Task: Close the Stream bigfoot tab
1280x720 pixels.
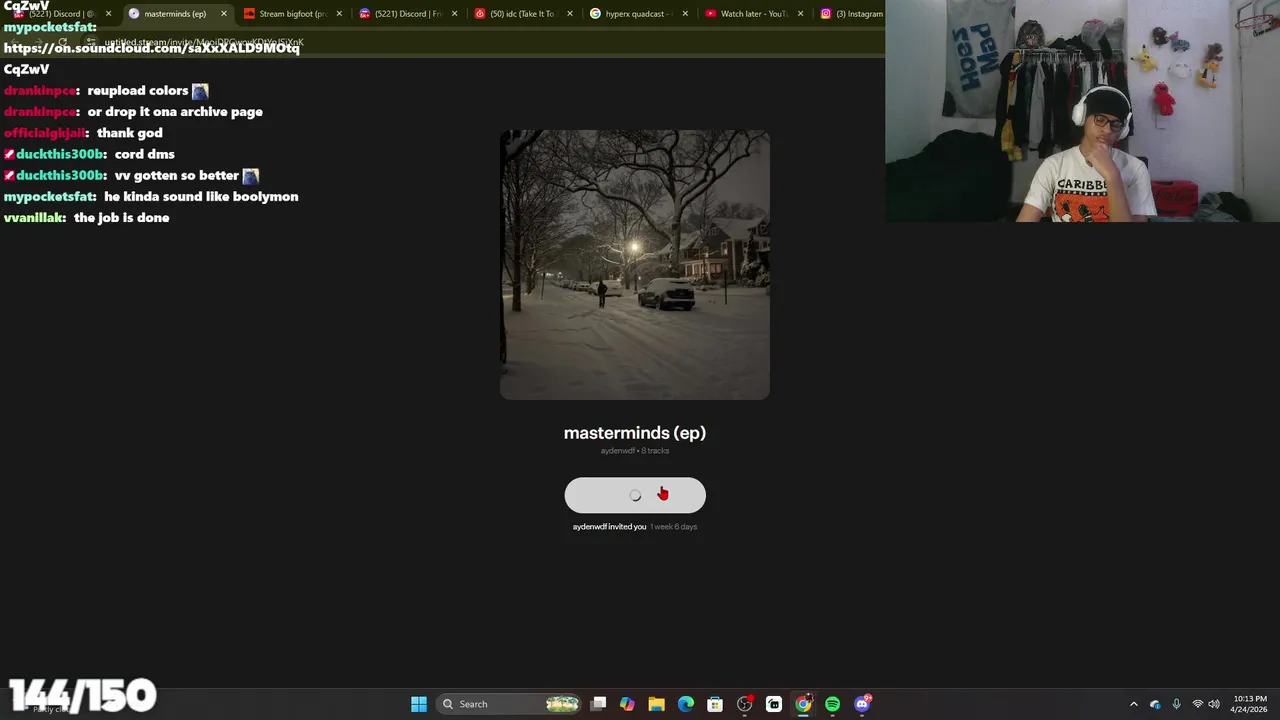Action: (340, 14)
